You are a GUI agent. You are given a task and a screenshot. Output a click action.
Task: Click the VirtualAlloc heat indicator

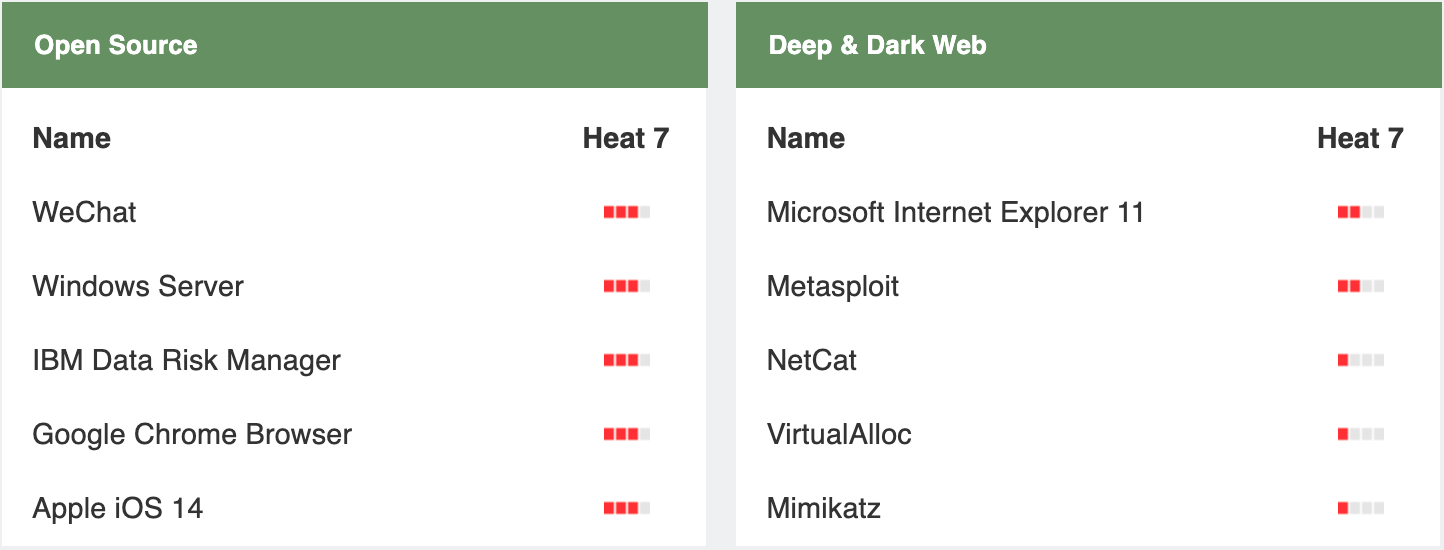[1361, 434]
